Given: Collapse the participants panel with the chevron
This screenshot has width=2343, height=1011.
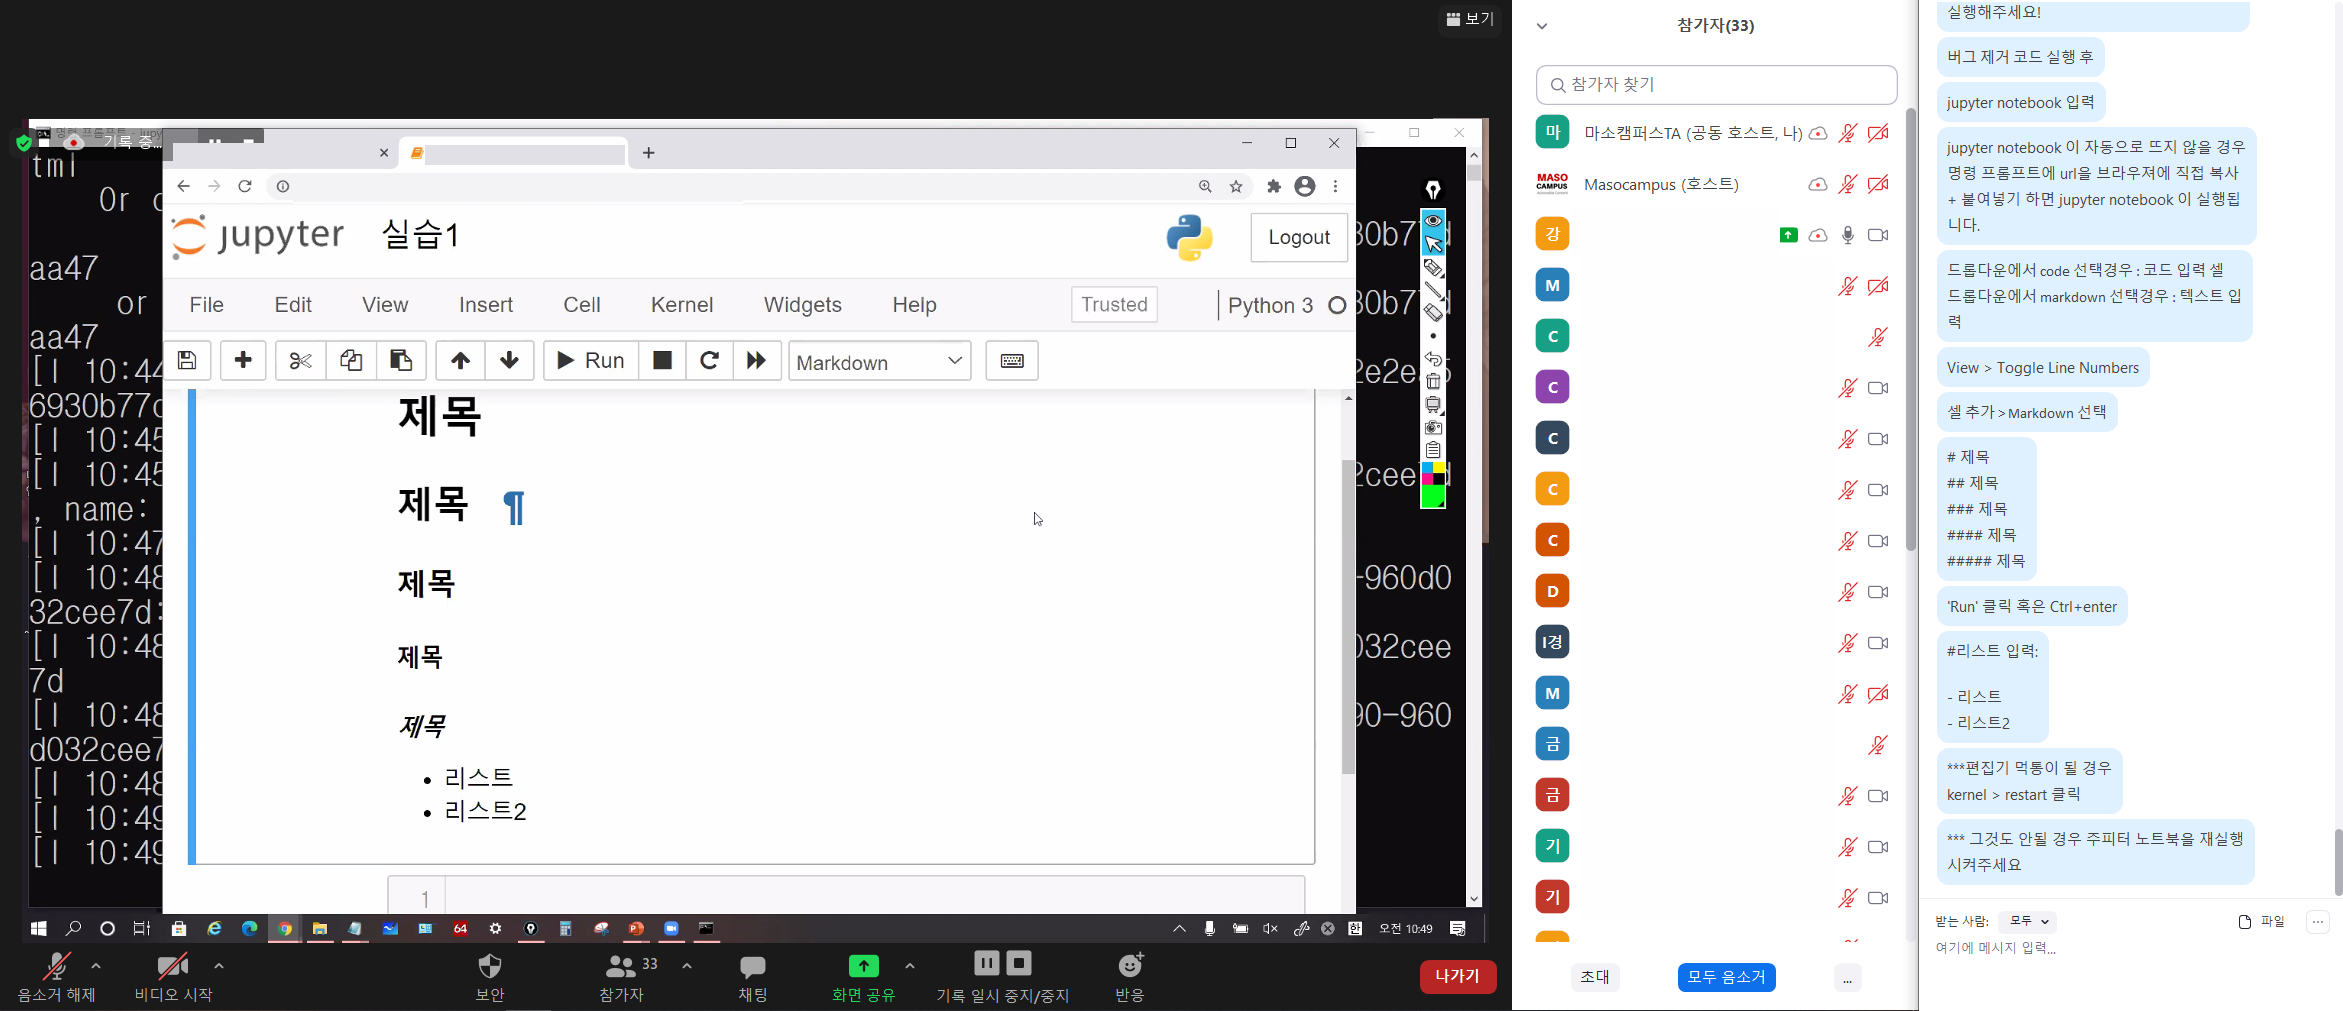Looking at the screenshot, I should [1542, 26].
